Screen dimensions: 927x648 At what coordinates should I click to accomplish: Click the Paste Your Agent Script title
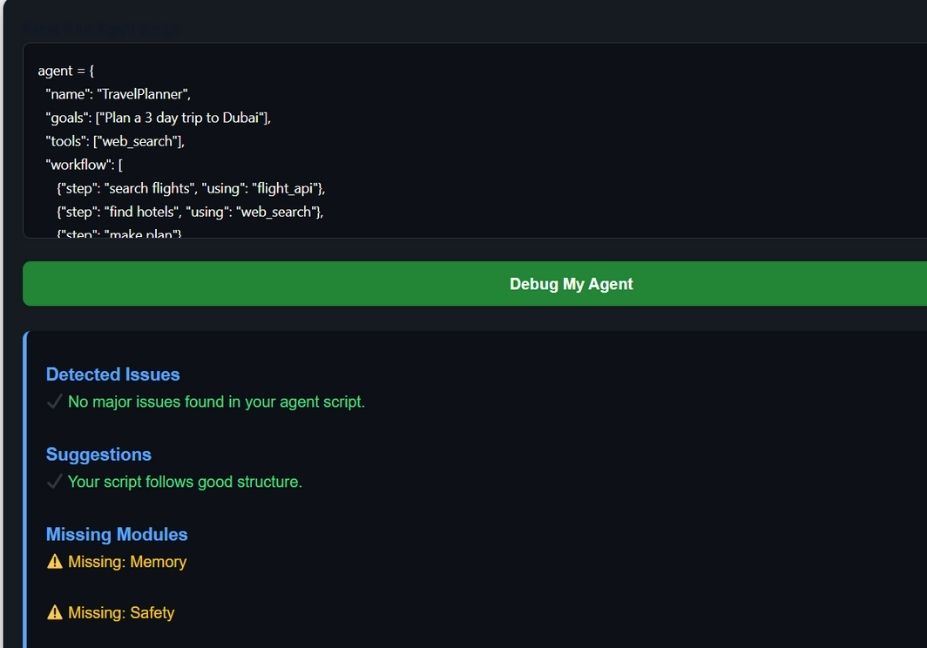click(x=104, y=28)
